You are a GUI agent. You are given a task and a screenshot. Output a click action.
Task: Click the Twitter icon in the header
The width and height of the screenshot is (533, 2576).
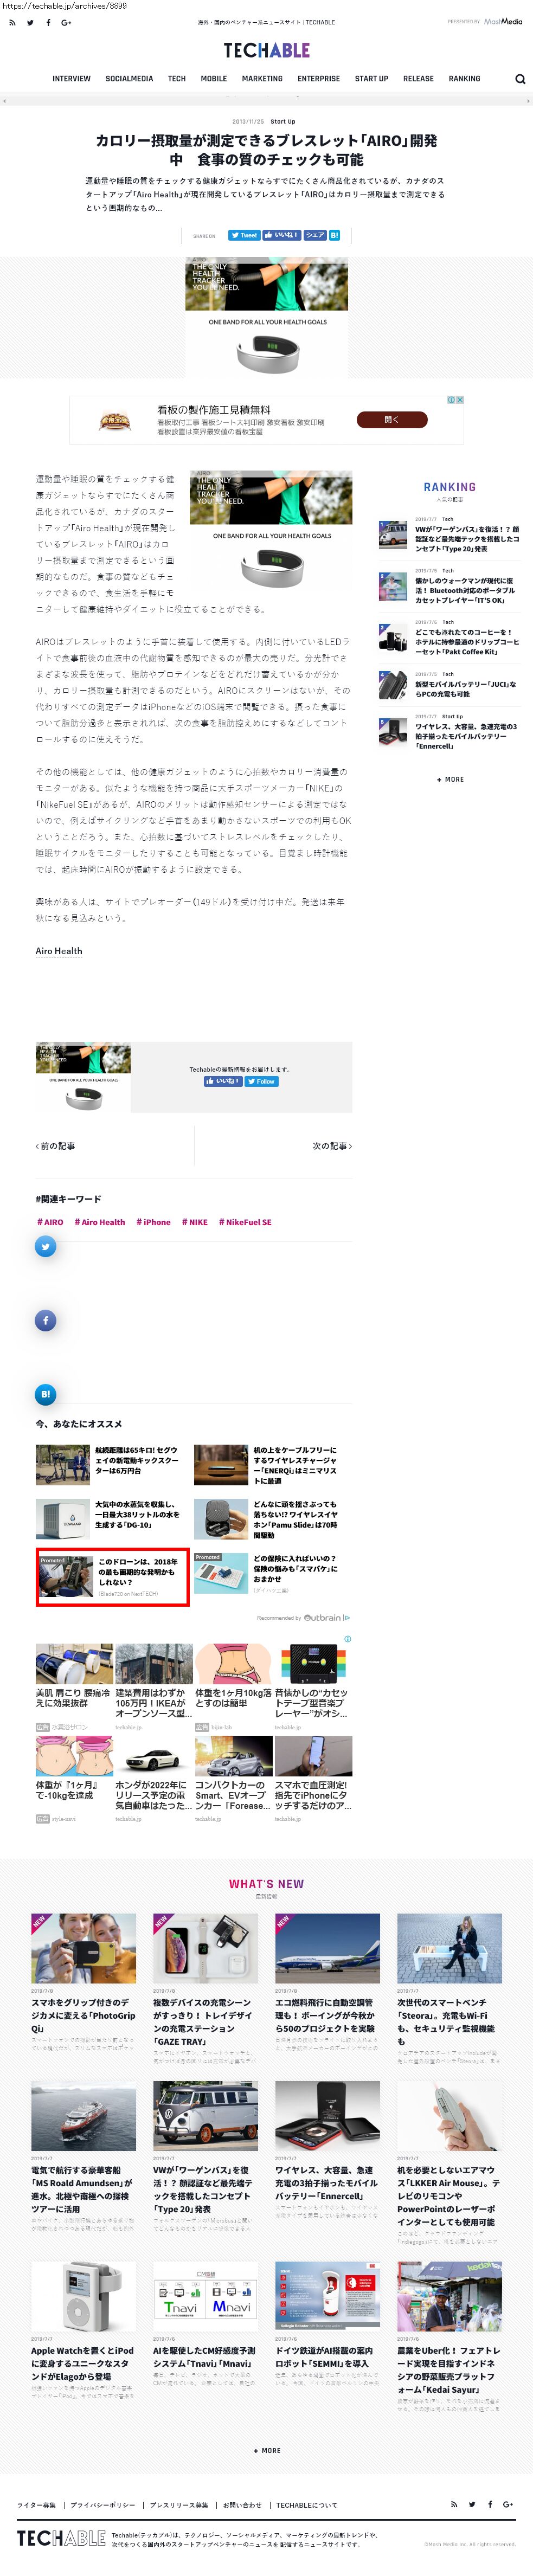click(x=30, y=22)
